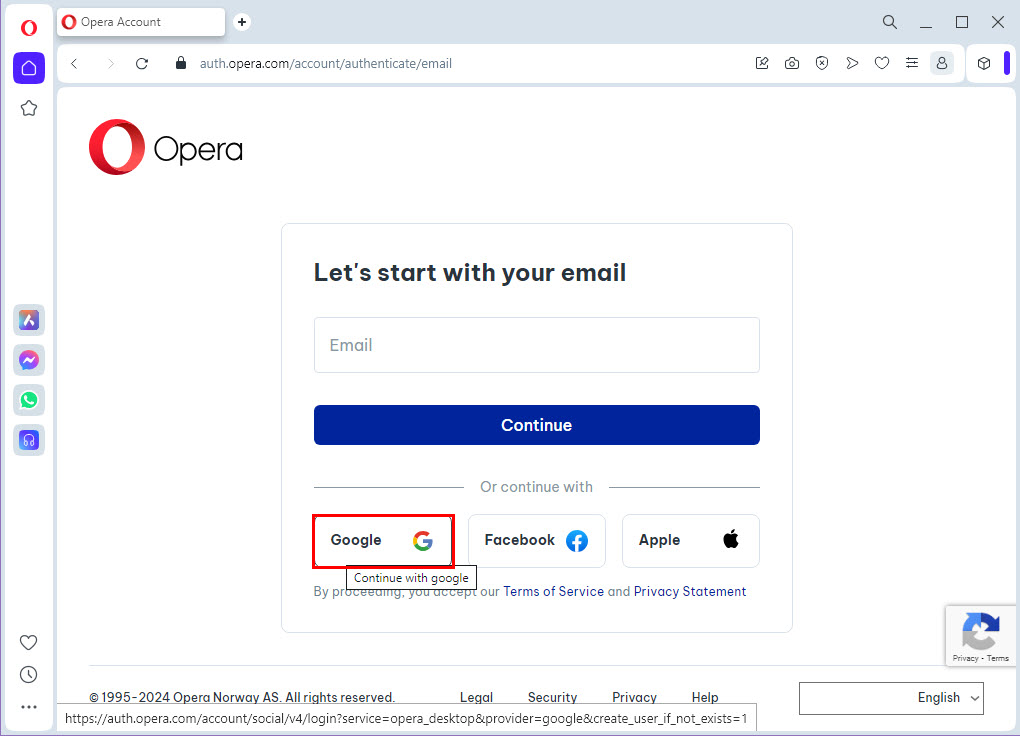This screenshot has height=736, width=1020.
Task: Open sidebar setup three-dots menu
Action: [x=29, y=707]
